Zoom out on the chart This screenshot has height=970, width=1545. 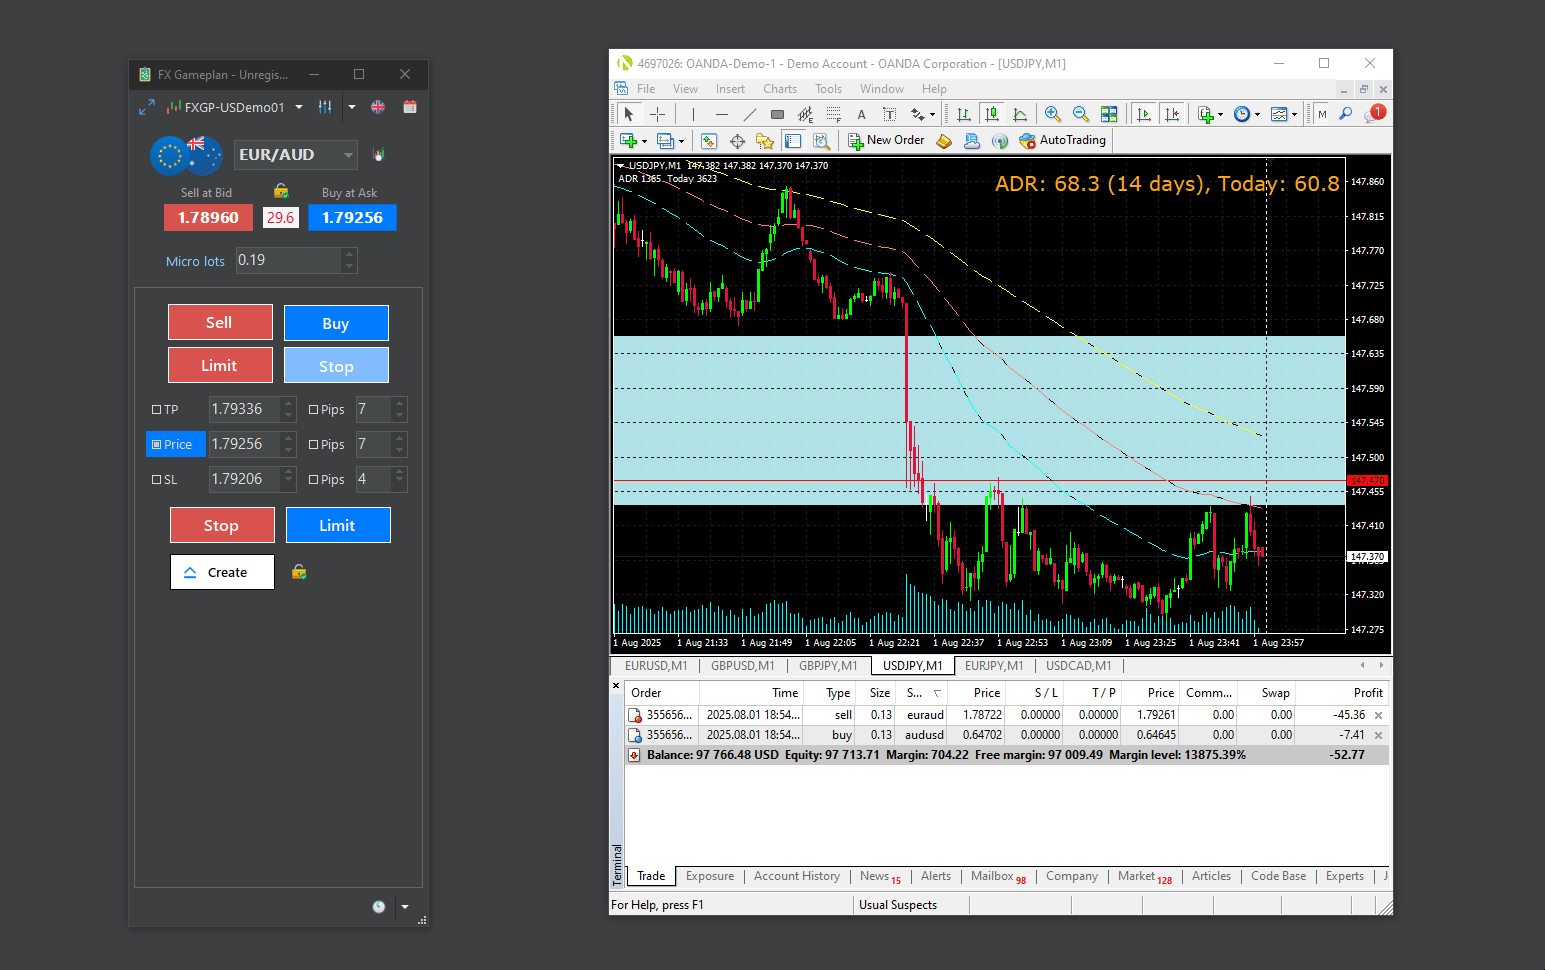[x=1080, y=114]
